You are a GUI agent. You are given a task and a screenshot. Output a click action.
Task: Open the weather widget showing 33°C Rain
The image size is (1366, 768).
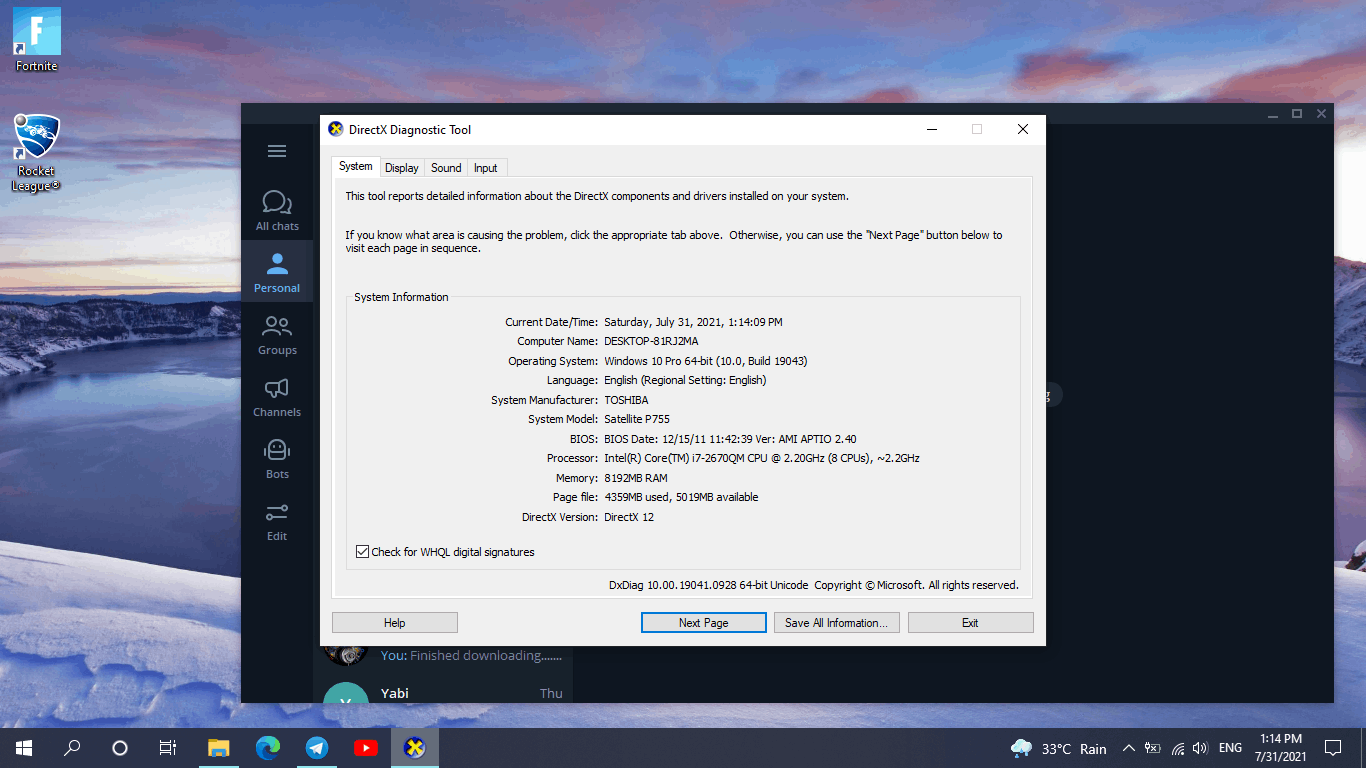point(1059,748)
